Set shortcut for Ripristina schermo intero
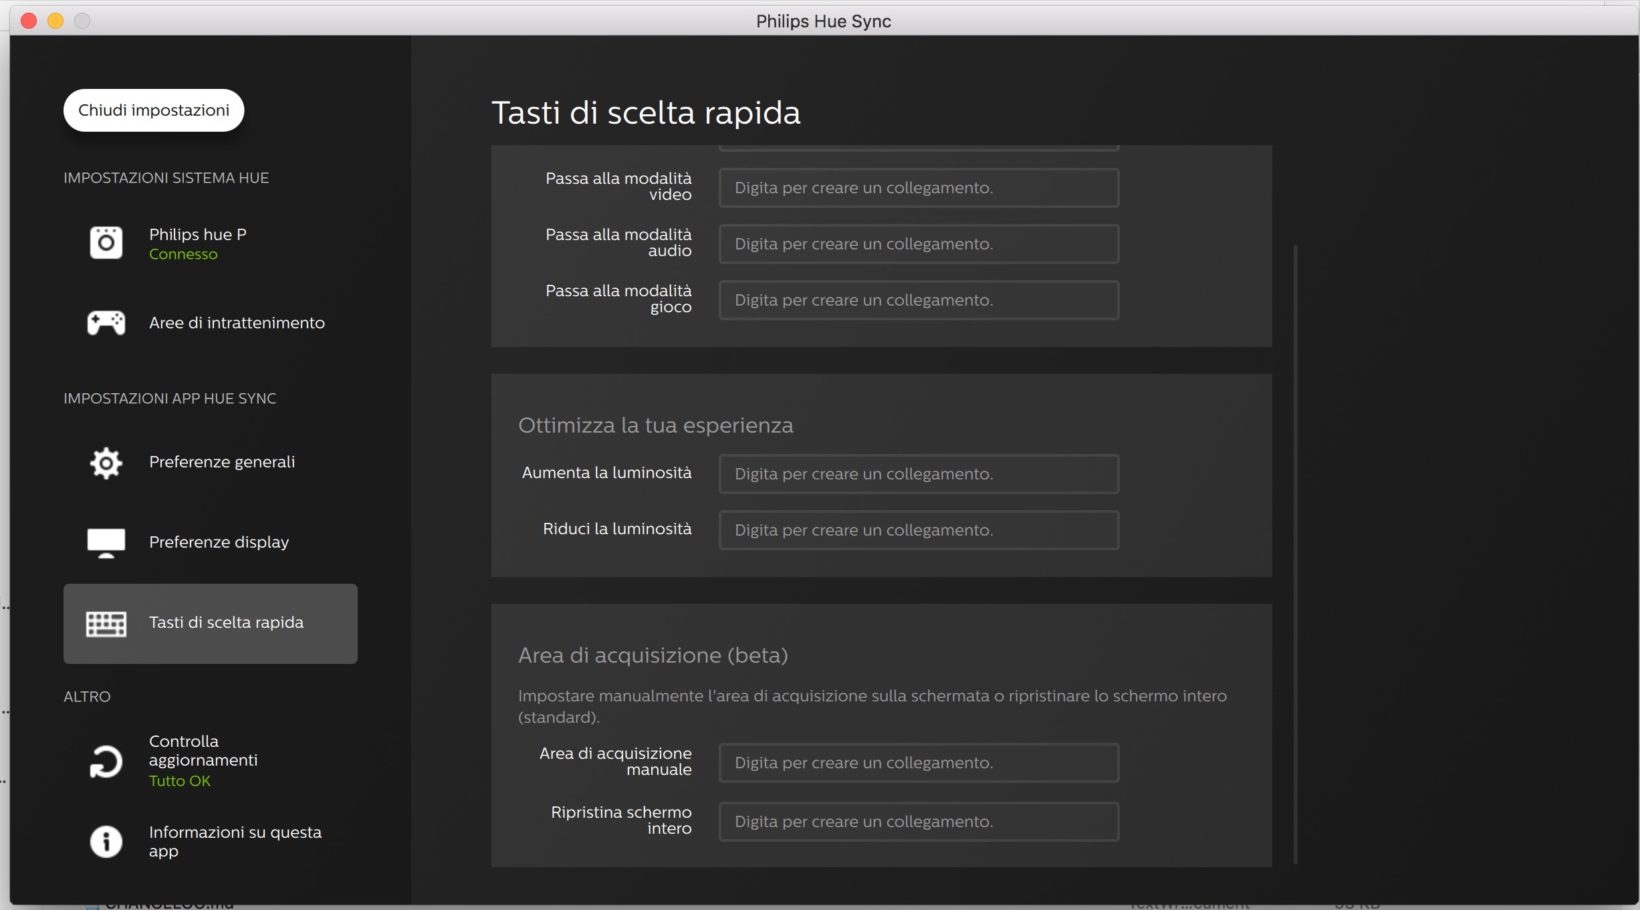This screenshot has width=1640, height=910. click(x=918, y=822)
